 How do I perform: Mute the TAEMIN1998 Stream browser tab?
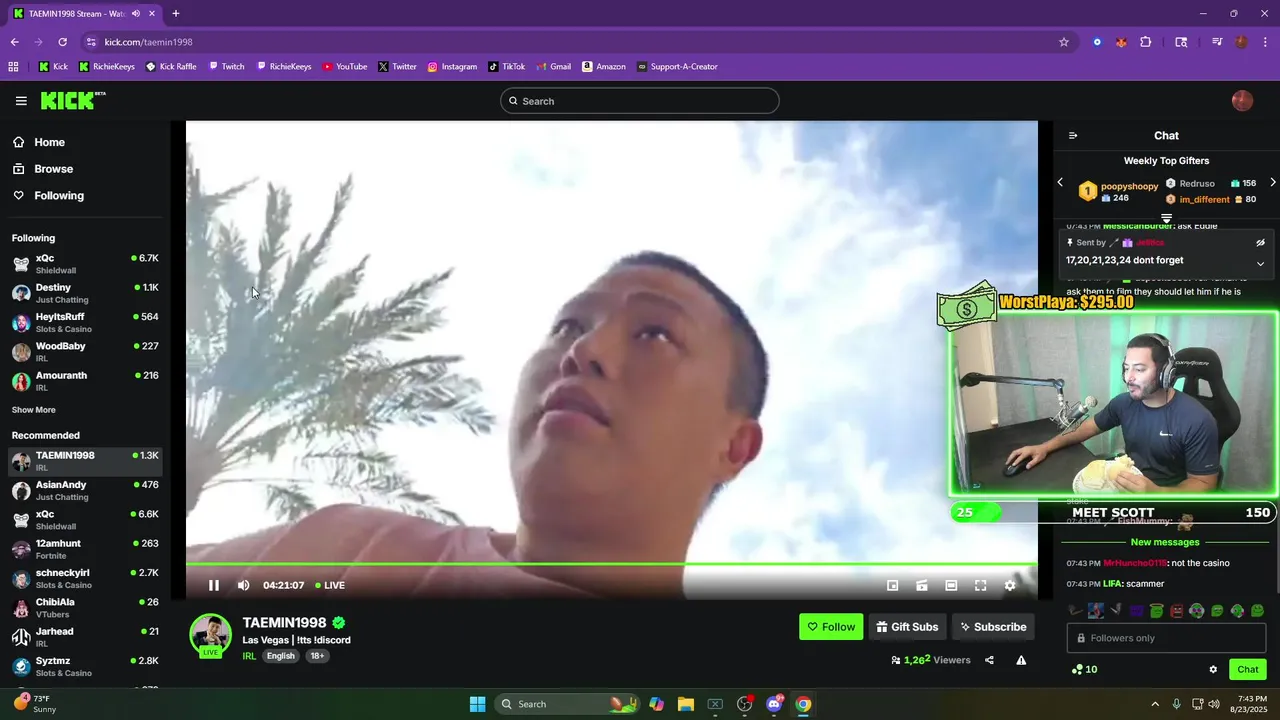click(x=135, y=14)
